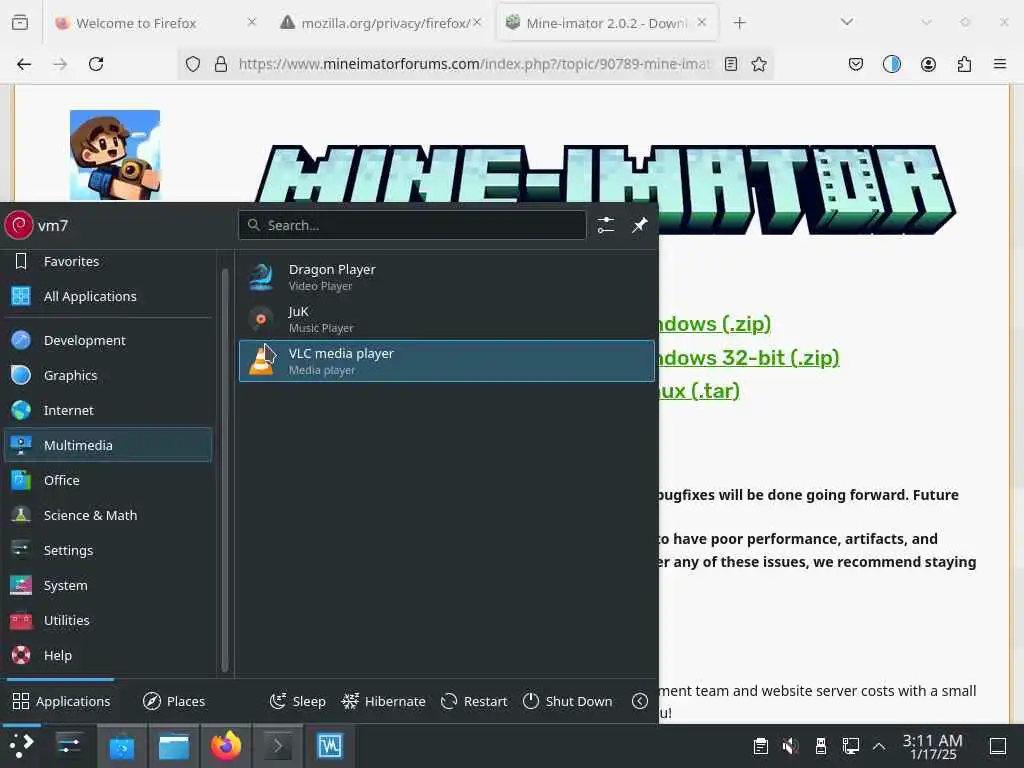Expand hidden system tray icons
1024x768 pixels.
(879, 746)
